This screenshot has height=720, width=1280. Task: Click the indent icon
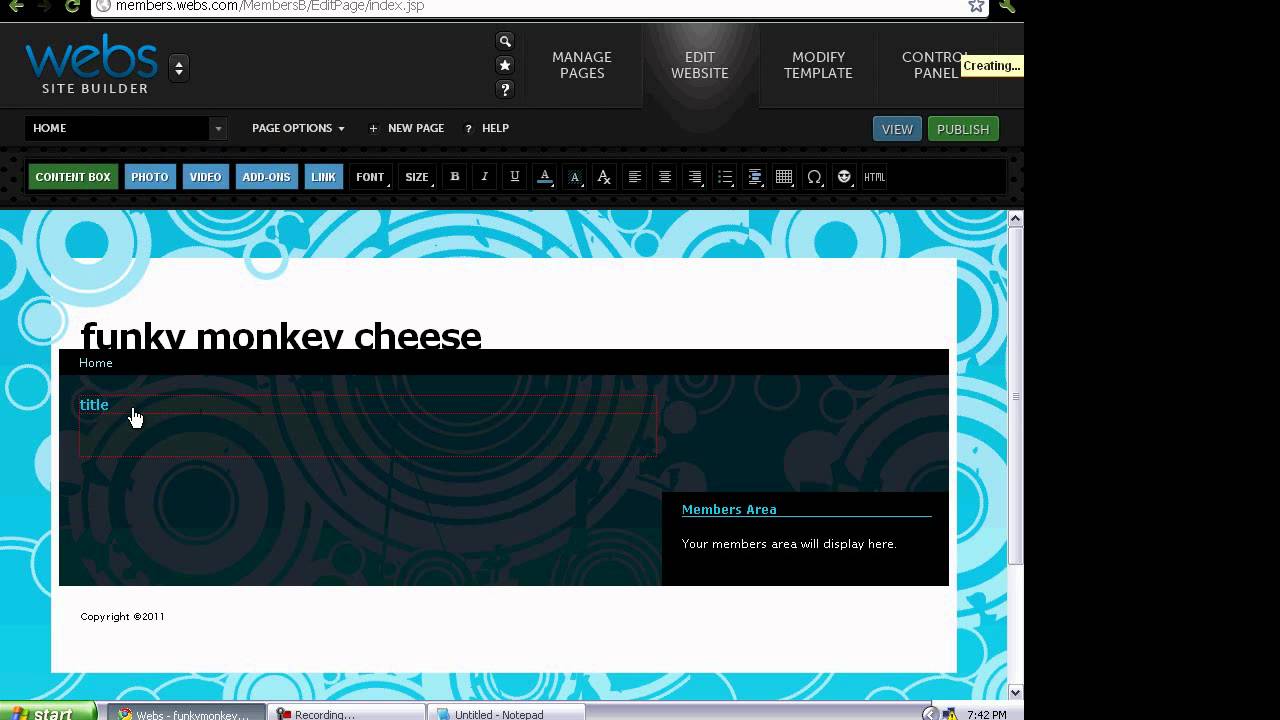[x=755, y=177]
